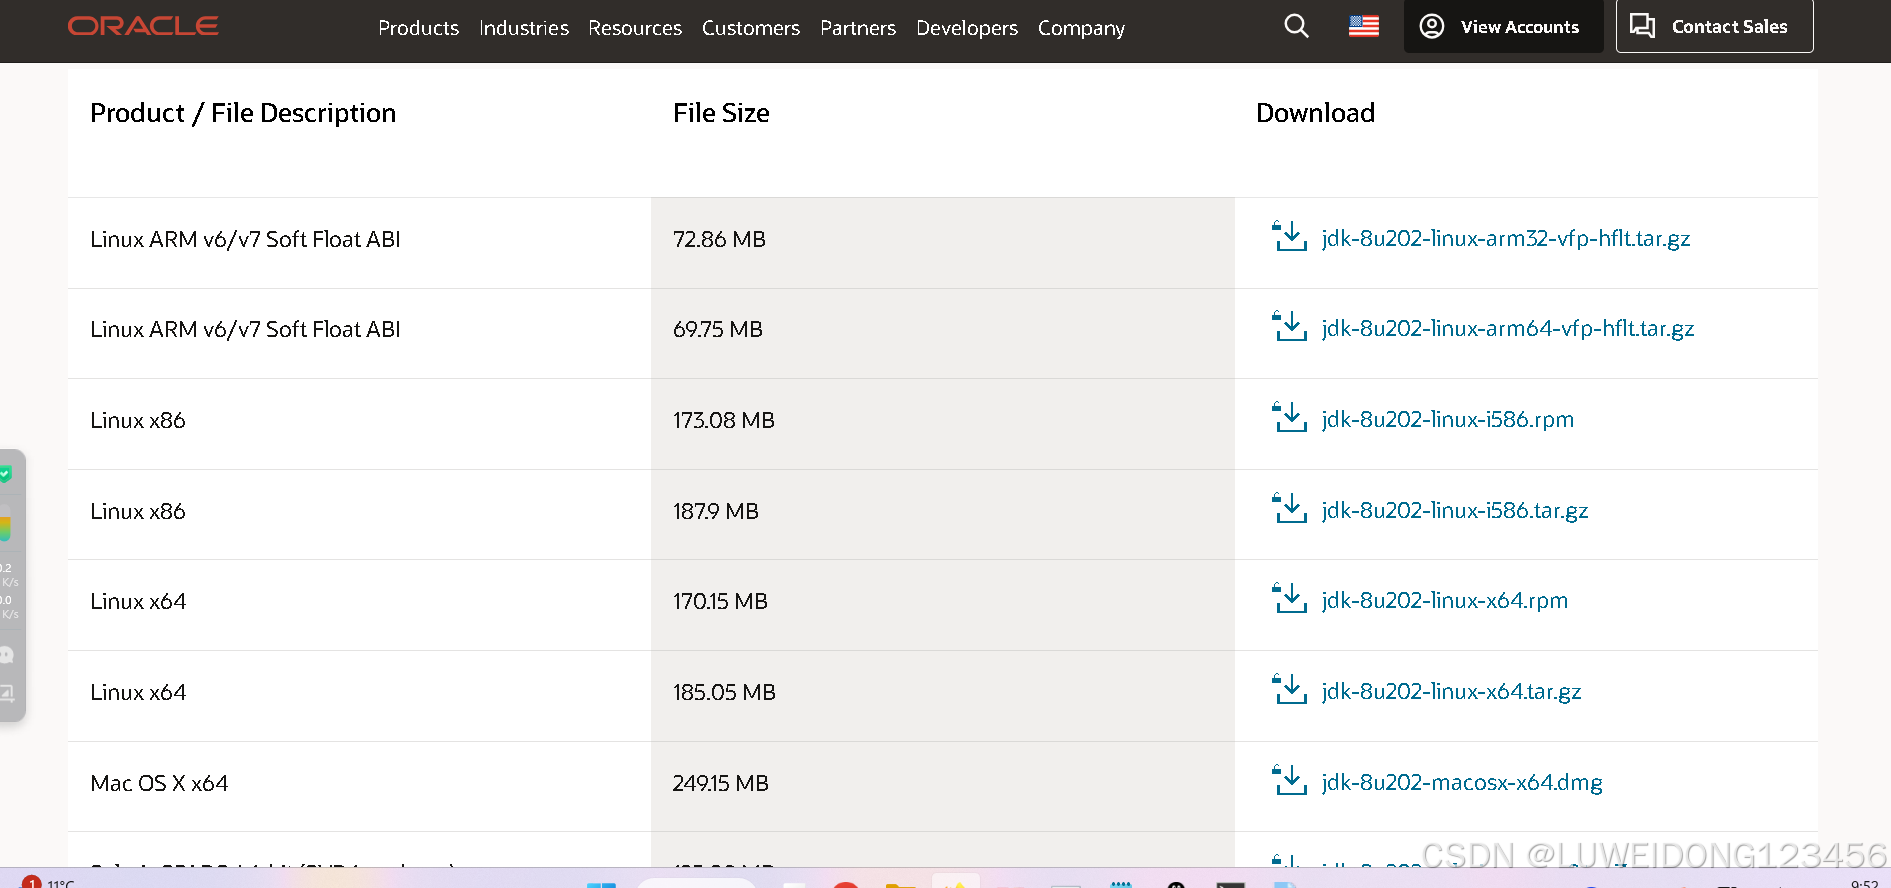Click the Contact Sales button
1891x888 pixels.
point(1714,27)
